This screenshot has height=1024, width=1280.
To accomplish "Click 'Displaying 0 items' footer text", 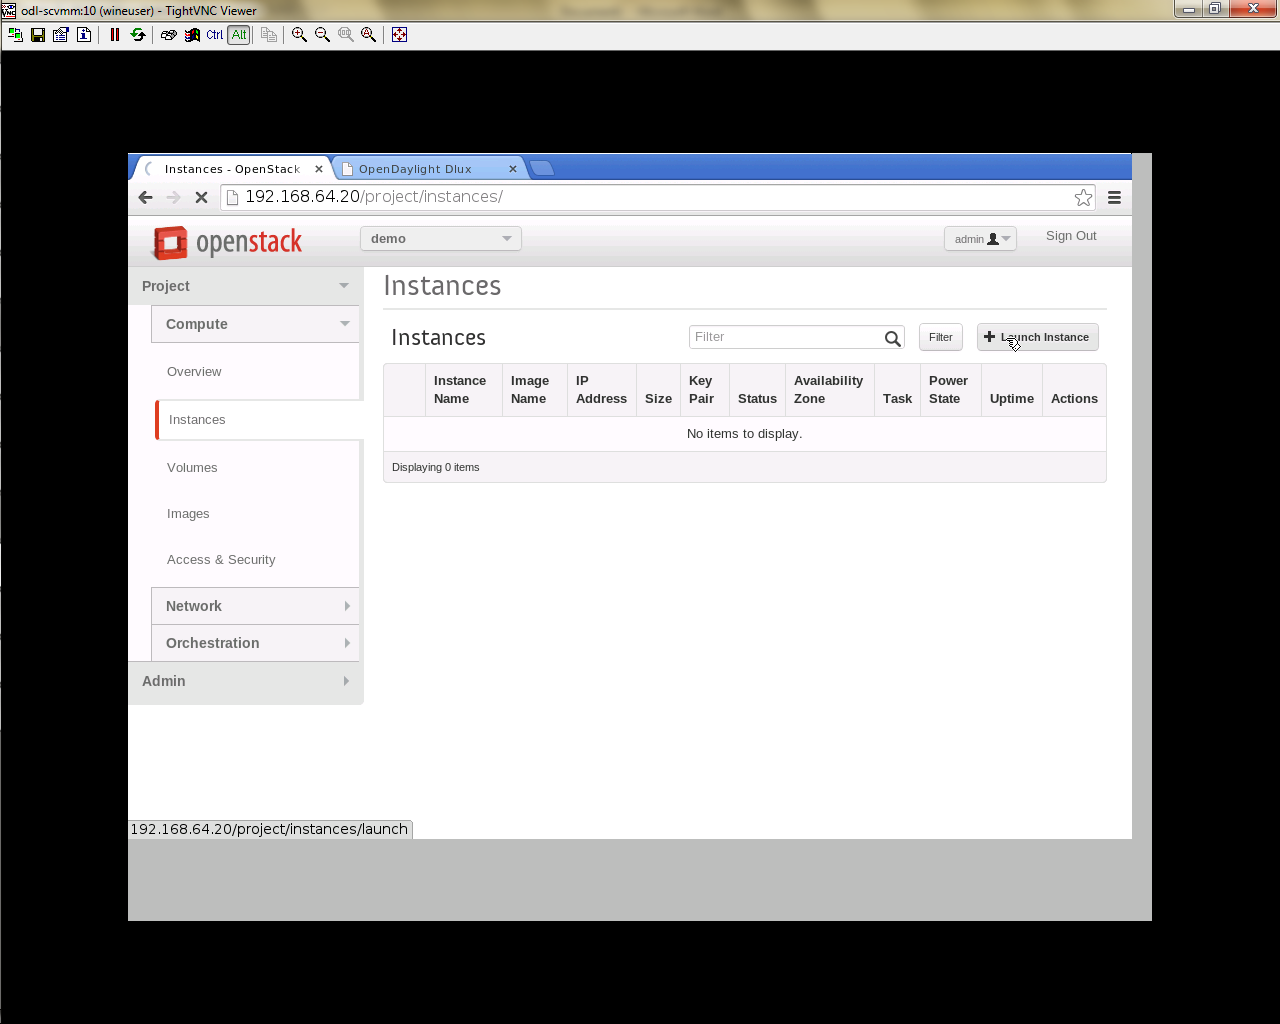I will [436, 467].
